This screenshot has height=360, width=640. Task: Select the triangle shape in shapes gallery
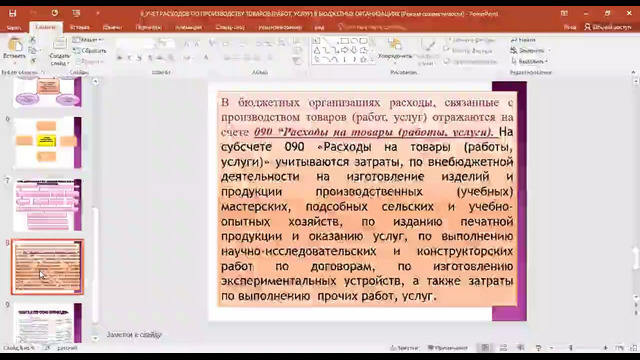point(317,50)
